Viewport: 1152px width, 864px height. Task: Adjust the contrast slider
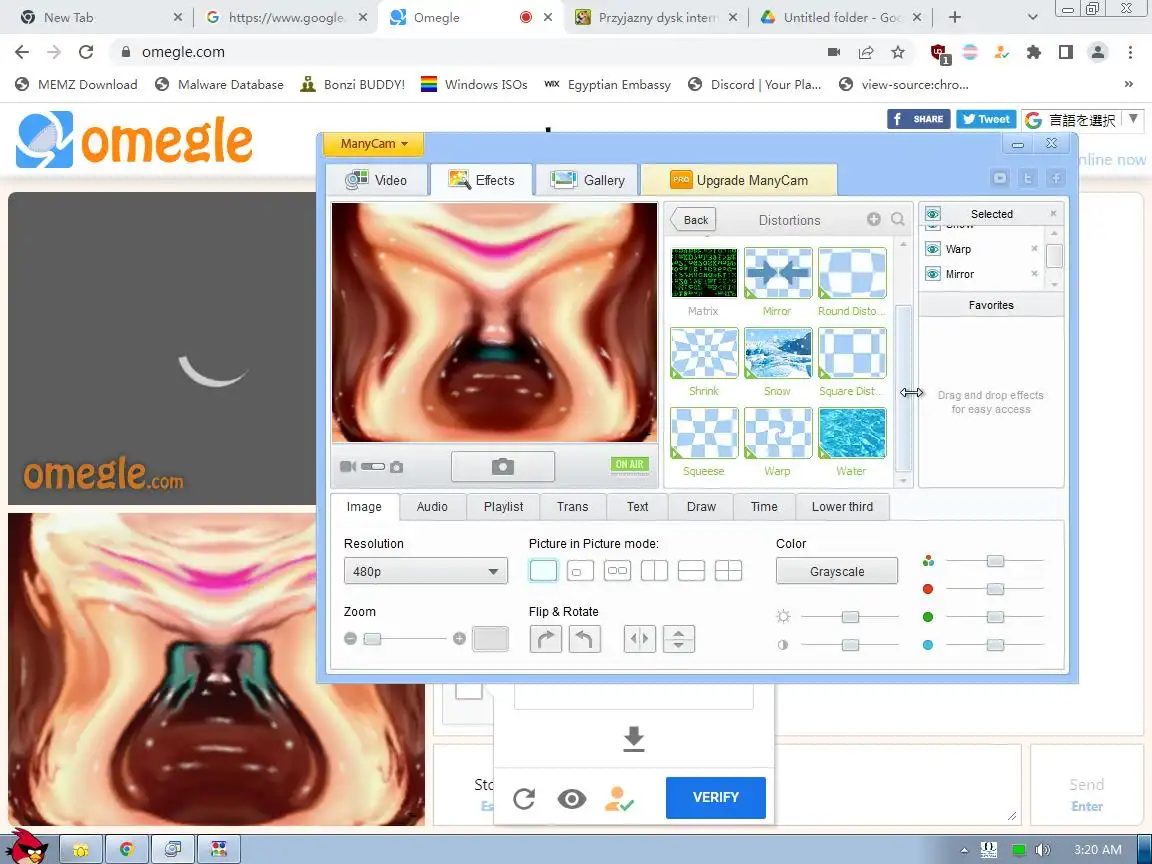tap(850, 645)
